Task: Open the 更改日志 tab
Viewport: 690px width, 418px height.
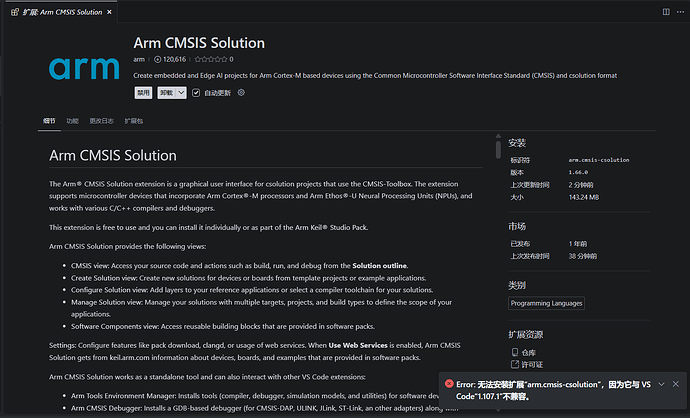Action: click(x=101, y=121)
